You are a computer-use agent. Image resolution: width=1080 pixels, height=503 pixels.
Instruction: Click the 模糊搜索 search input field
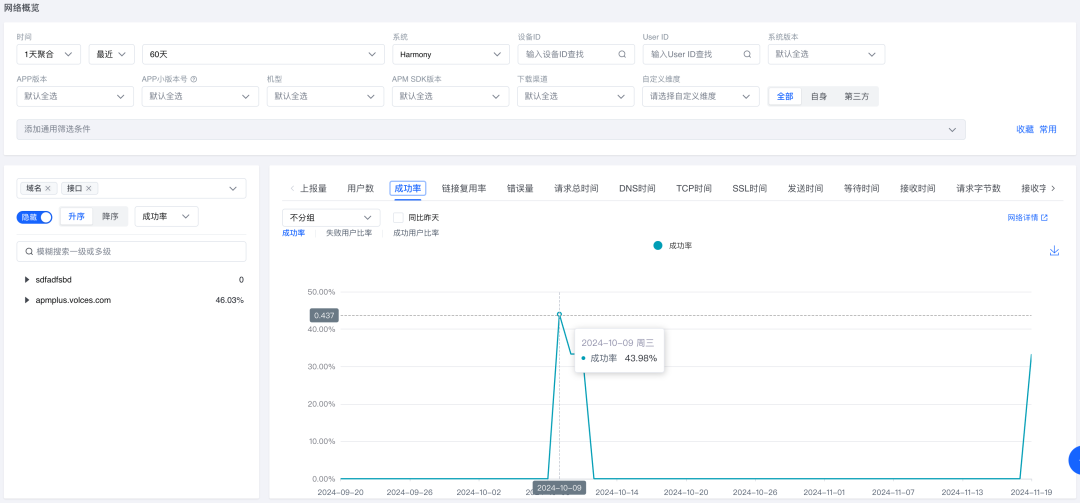point(131,251)
